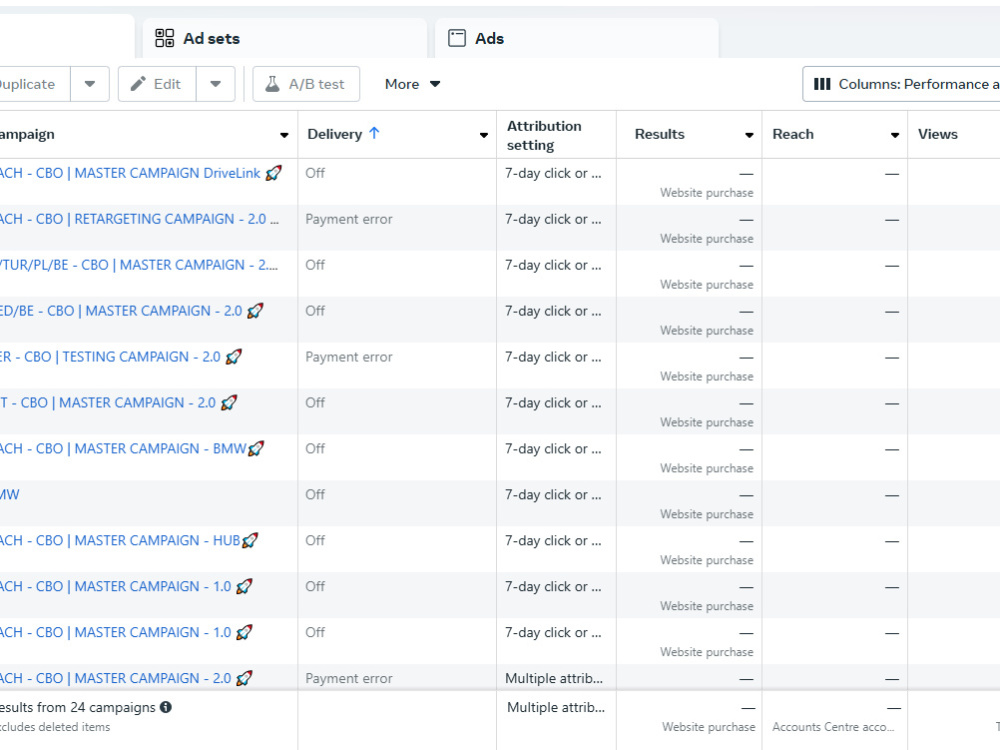Viewport: 1000px width, 750px height.
Task: Click the flask icon on A/B test
Action: coord(272,84)
